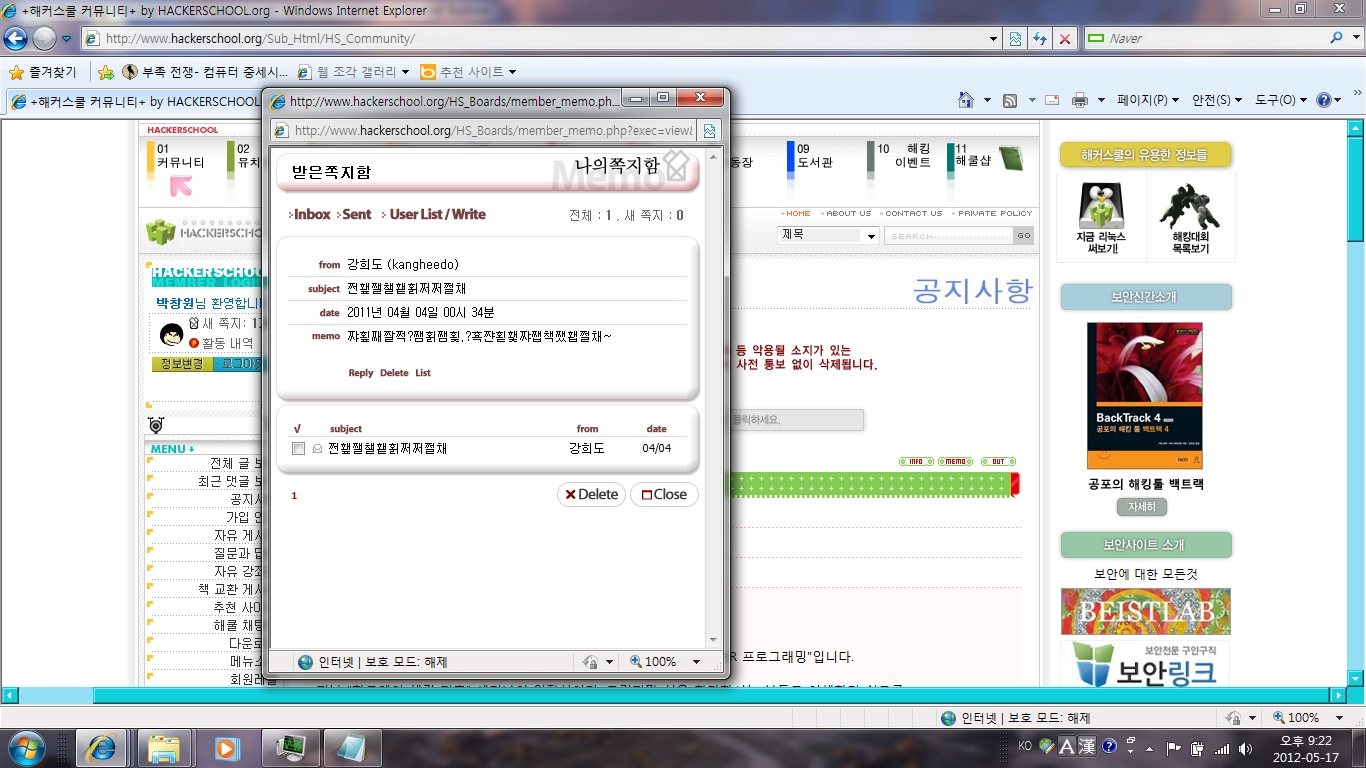Click the Refresh arrows icon

(1041, 39)
